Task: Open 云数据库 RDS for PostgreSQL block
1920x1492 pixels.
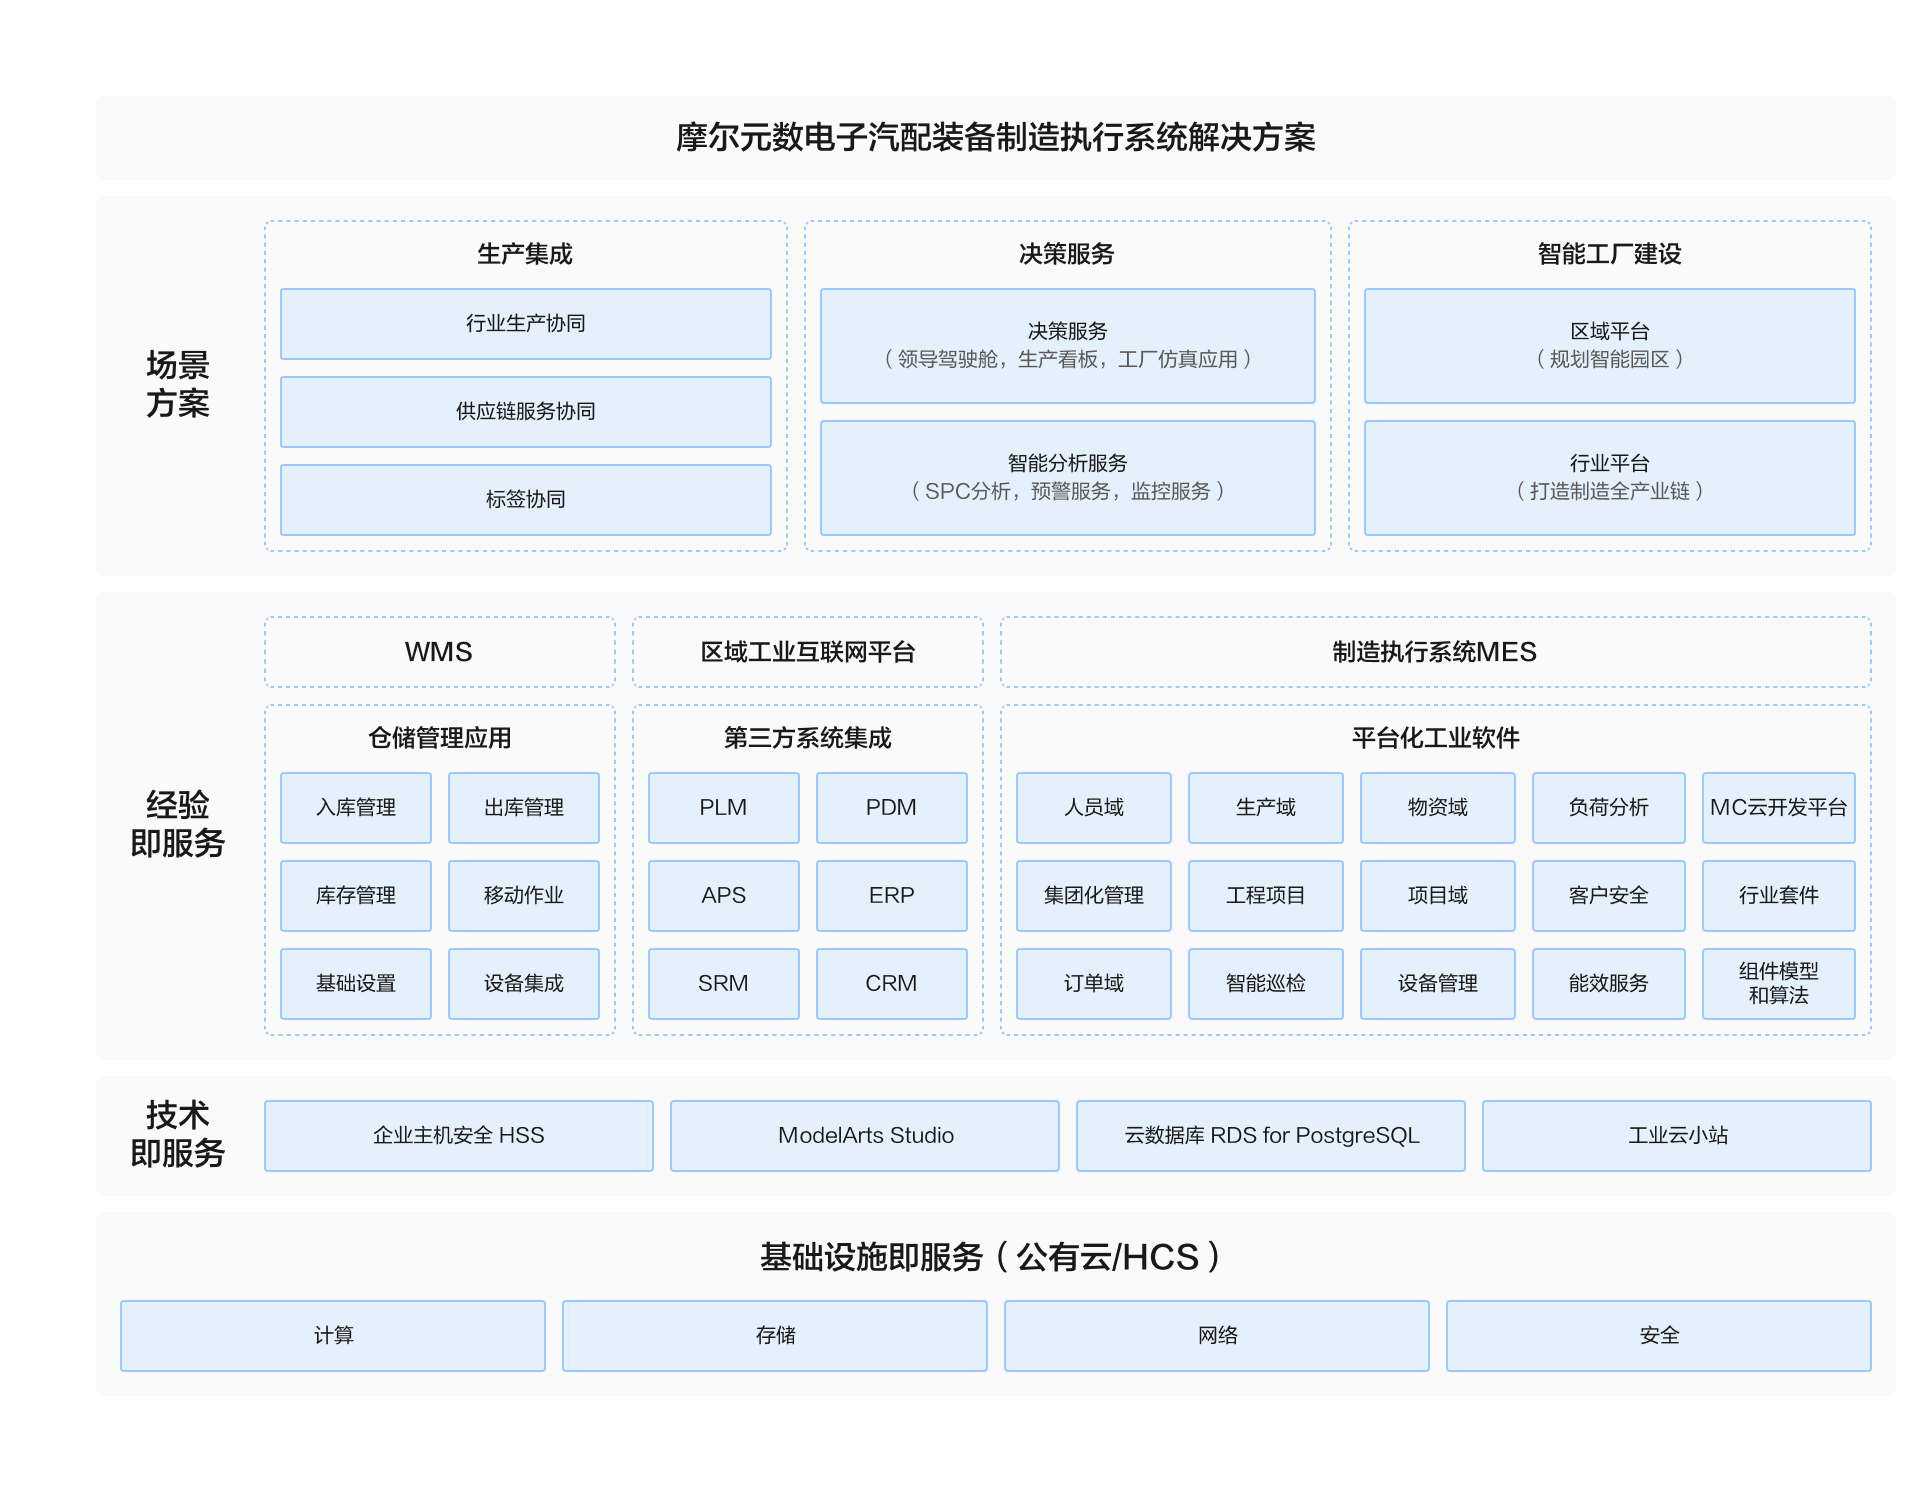Action: [1270, 1136]
